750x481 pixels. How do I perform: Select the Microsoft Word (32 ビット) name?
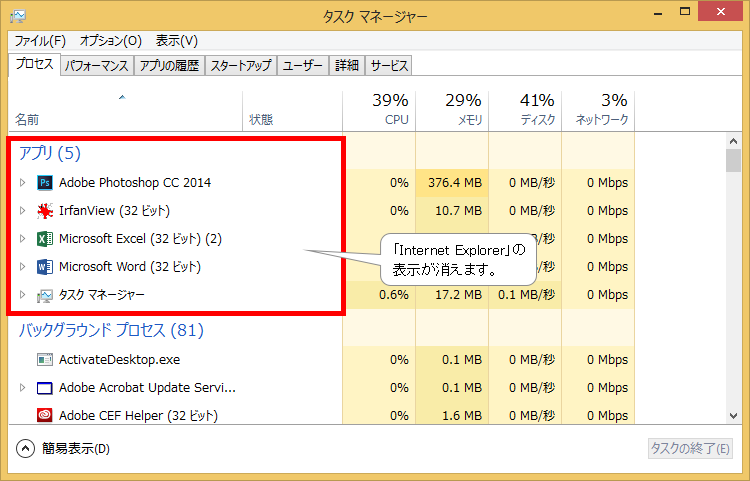130,267
